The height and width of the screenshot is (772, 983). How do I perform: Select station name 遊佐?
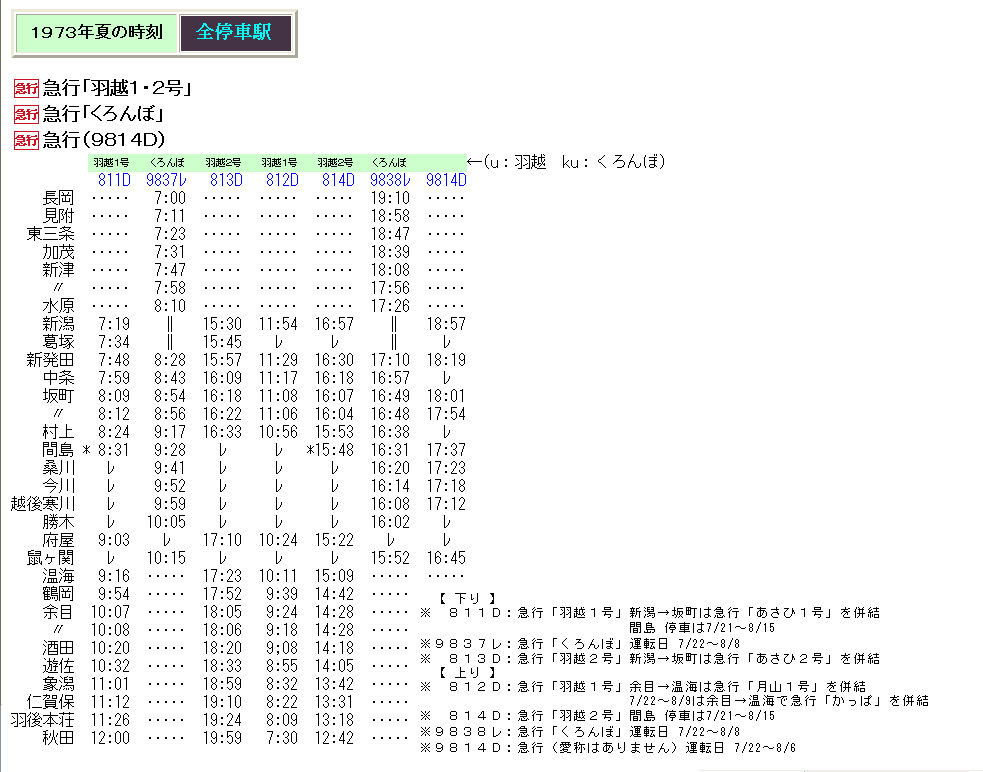pyautogui.click(x=58, y=667)
